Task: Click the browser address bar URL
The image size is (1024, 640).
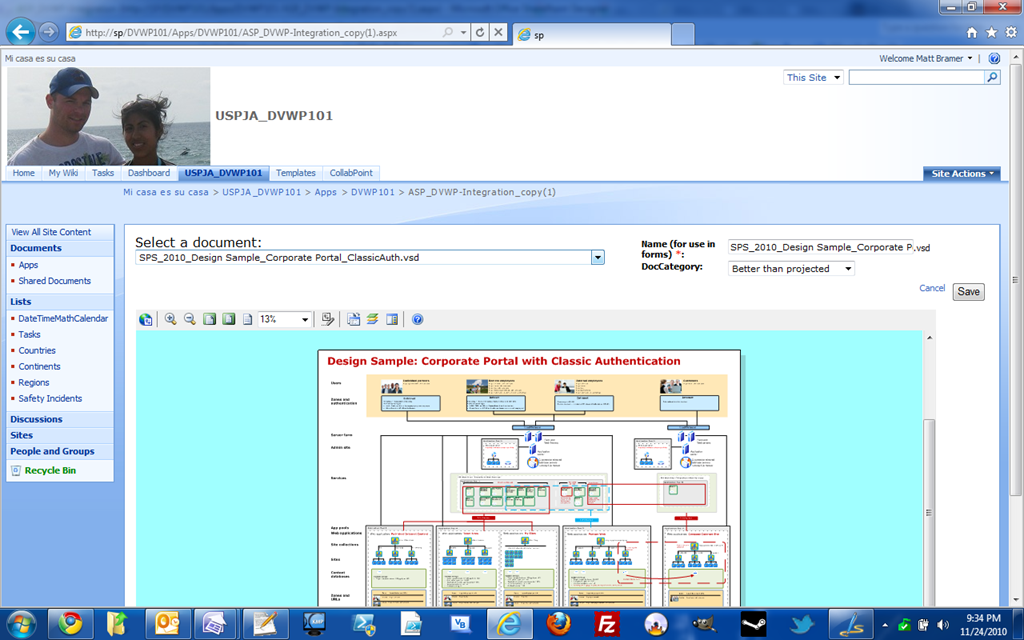Action: [241, 33]
